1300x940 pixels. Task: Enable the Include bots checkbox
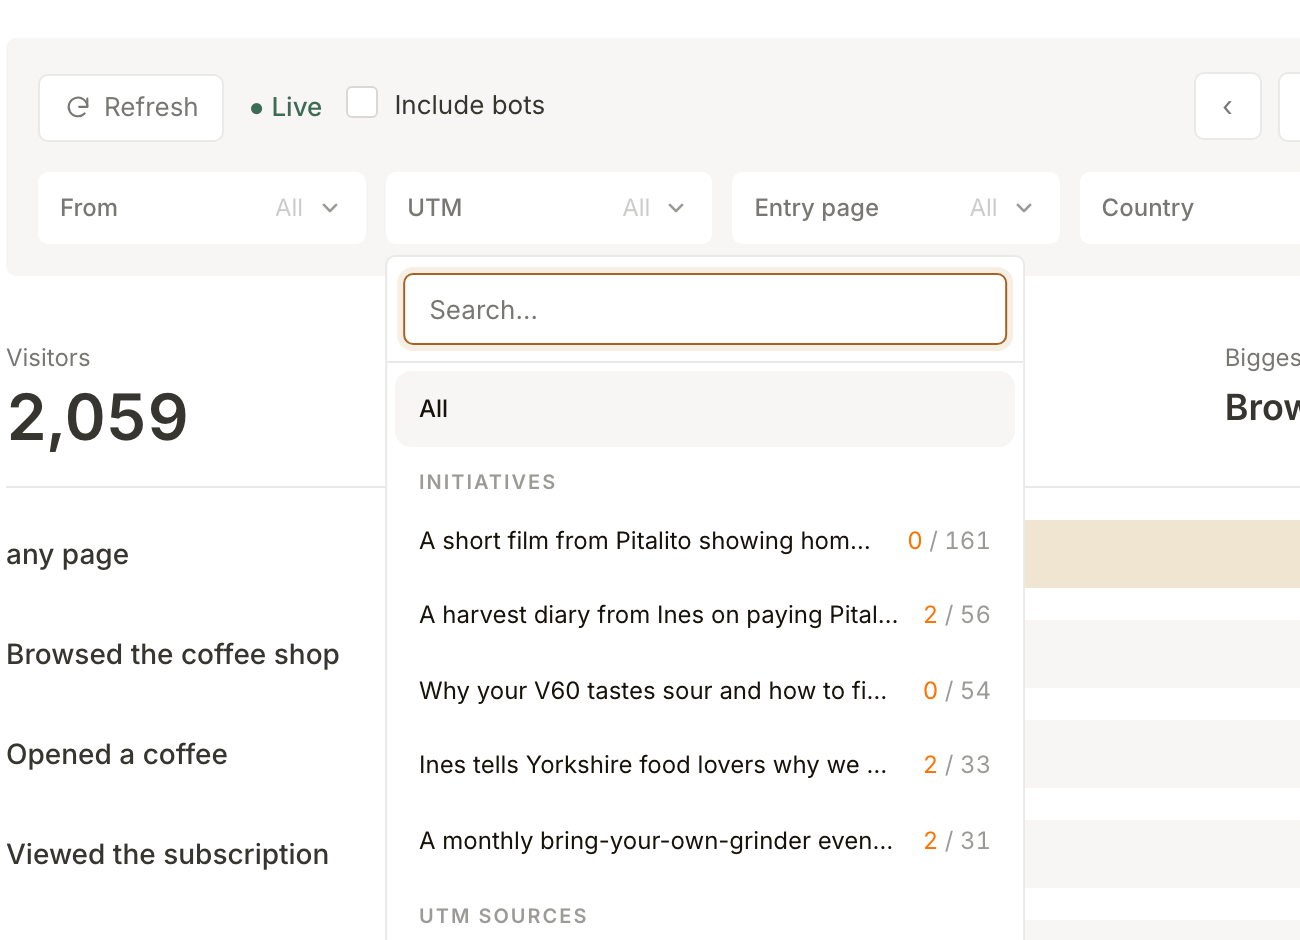click(x=362, y=103)
